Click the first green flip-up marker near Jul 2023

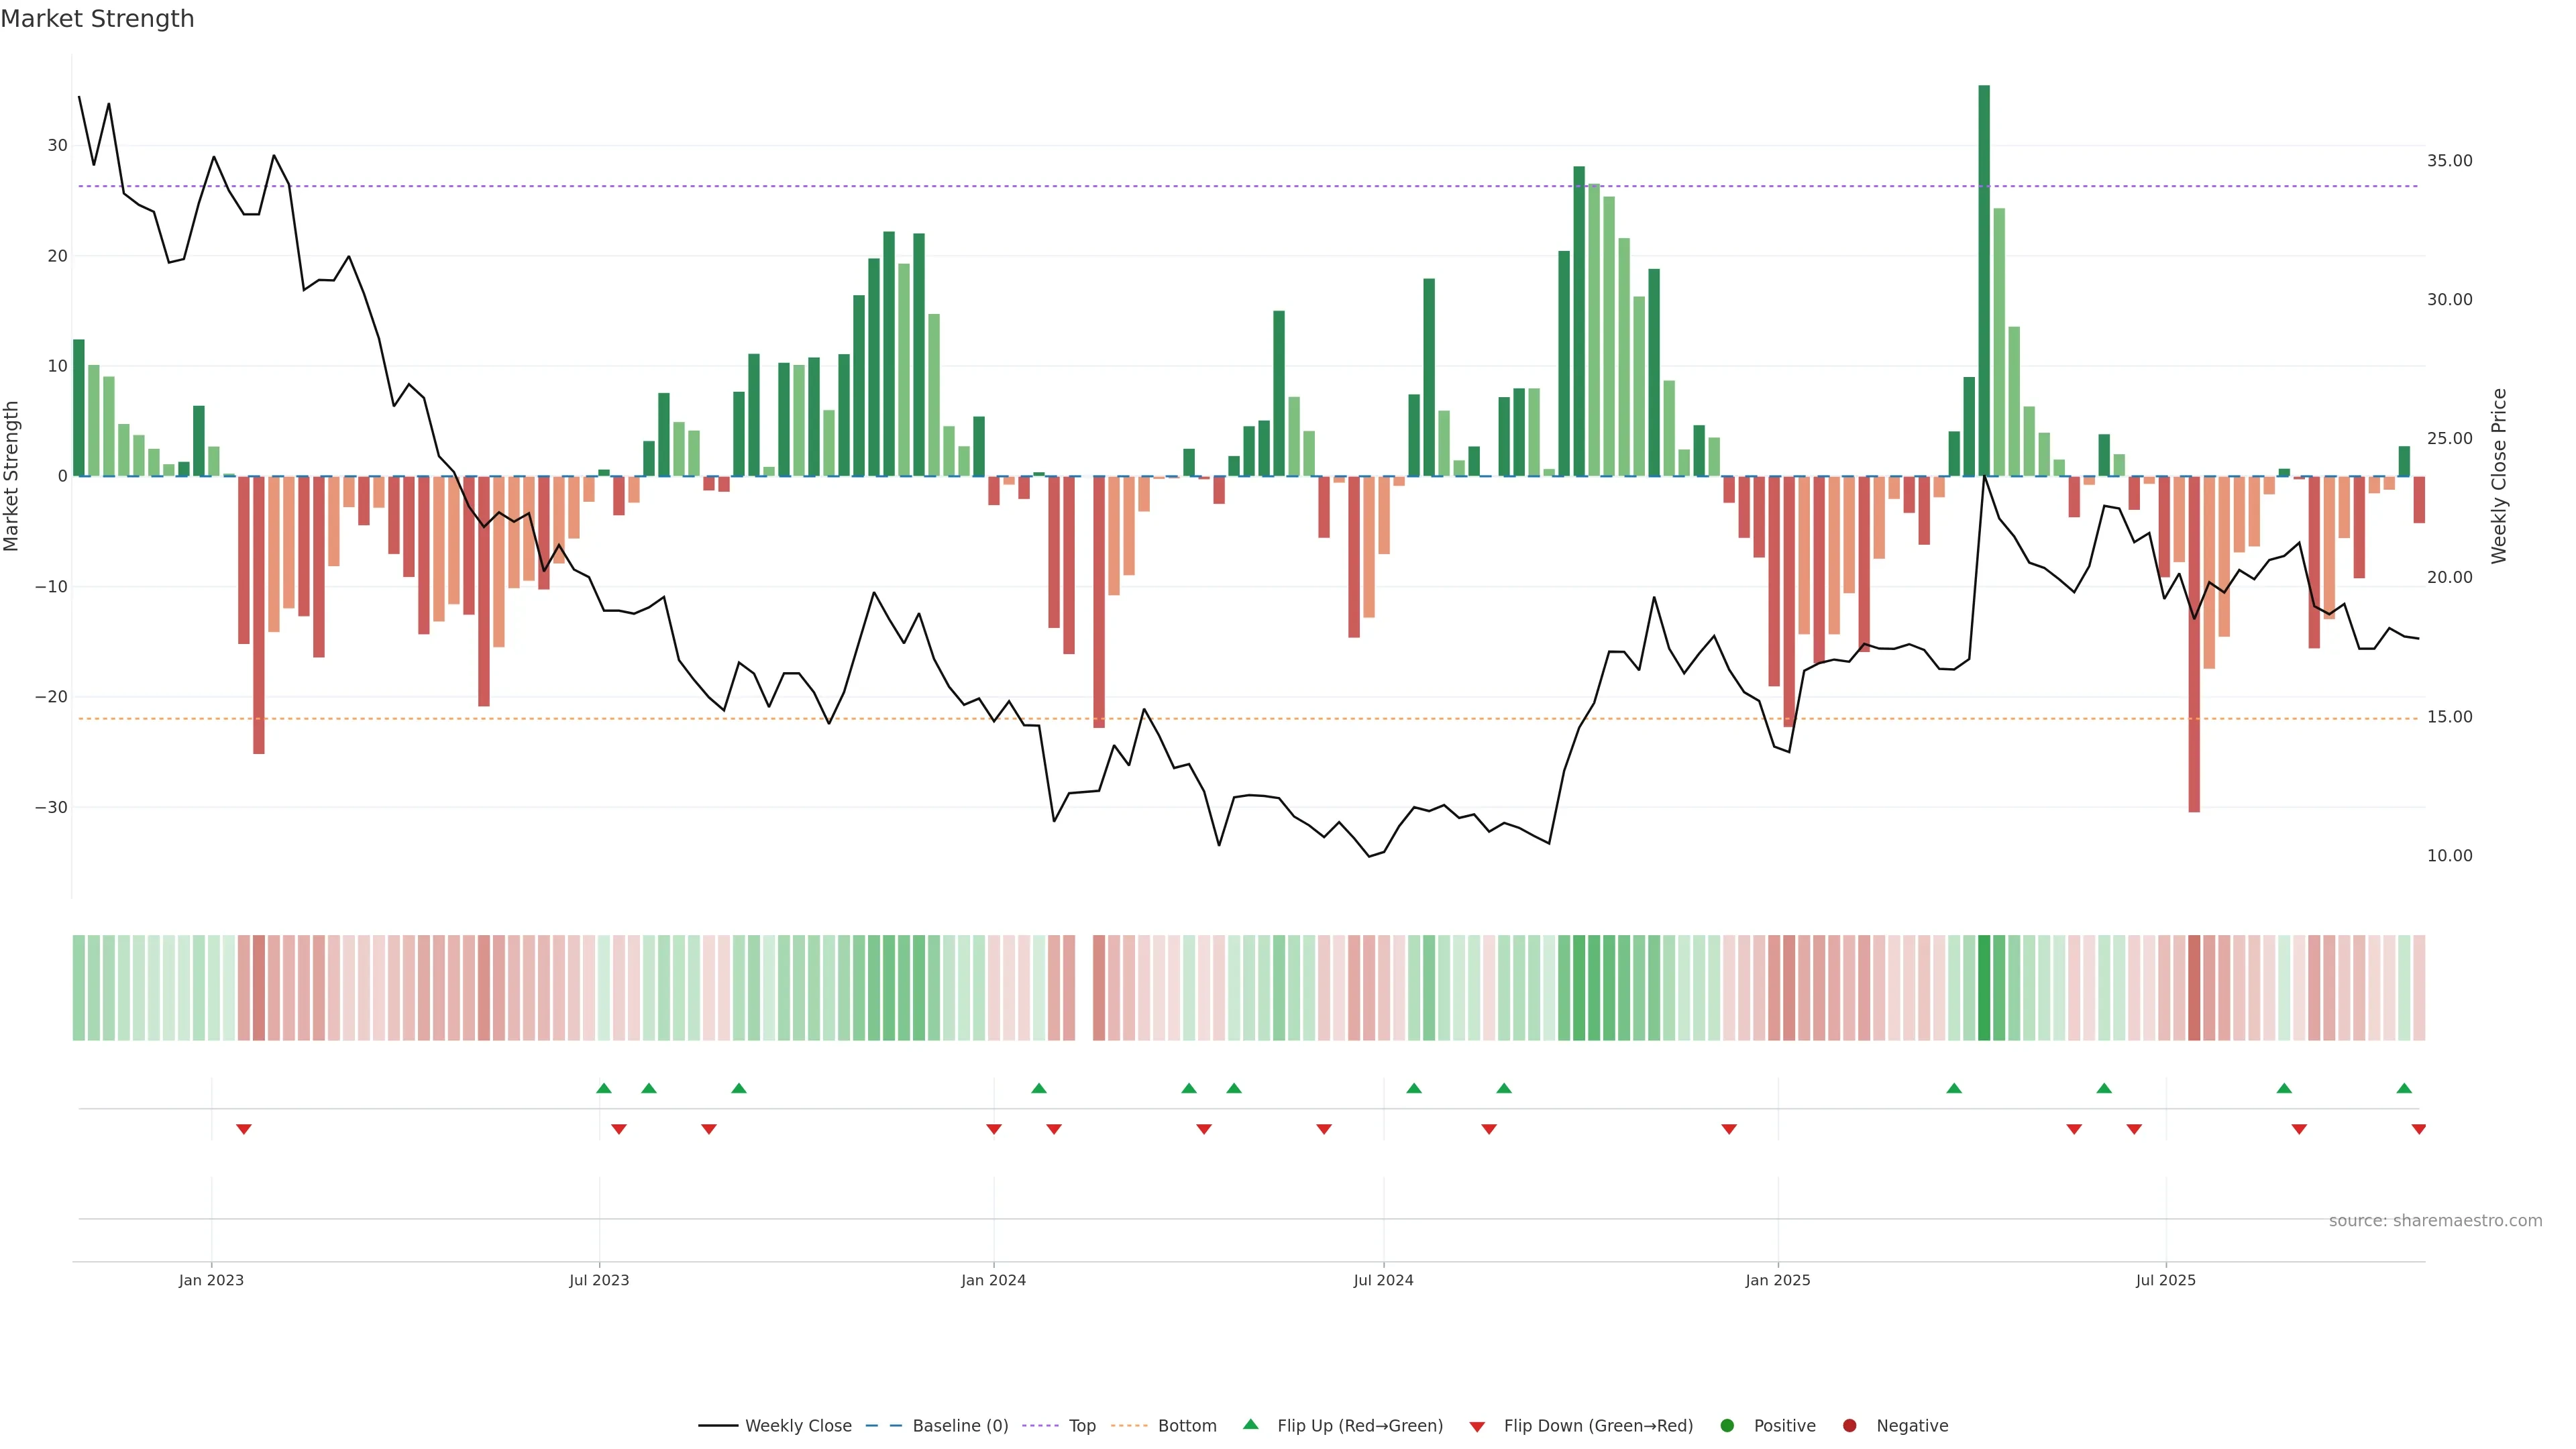(604, 1088)
